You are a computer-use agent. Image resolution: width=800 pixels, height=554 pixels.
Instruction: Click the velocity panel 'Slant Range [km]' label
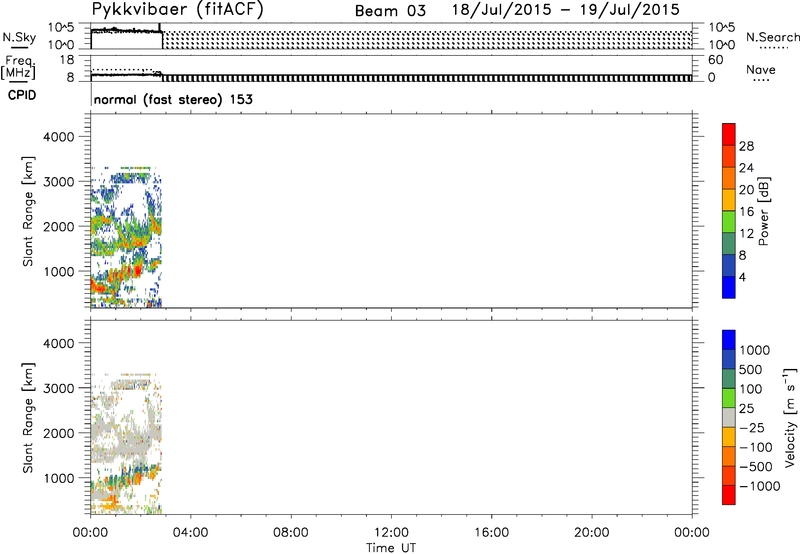point(28,418)
